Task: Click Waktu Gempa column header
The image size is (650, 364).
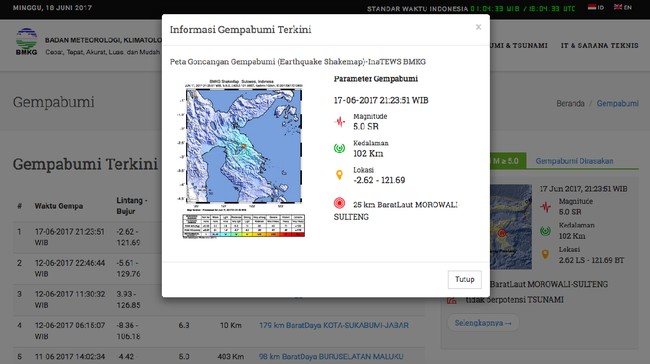Action: click(x=59, y=206)
